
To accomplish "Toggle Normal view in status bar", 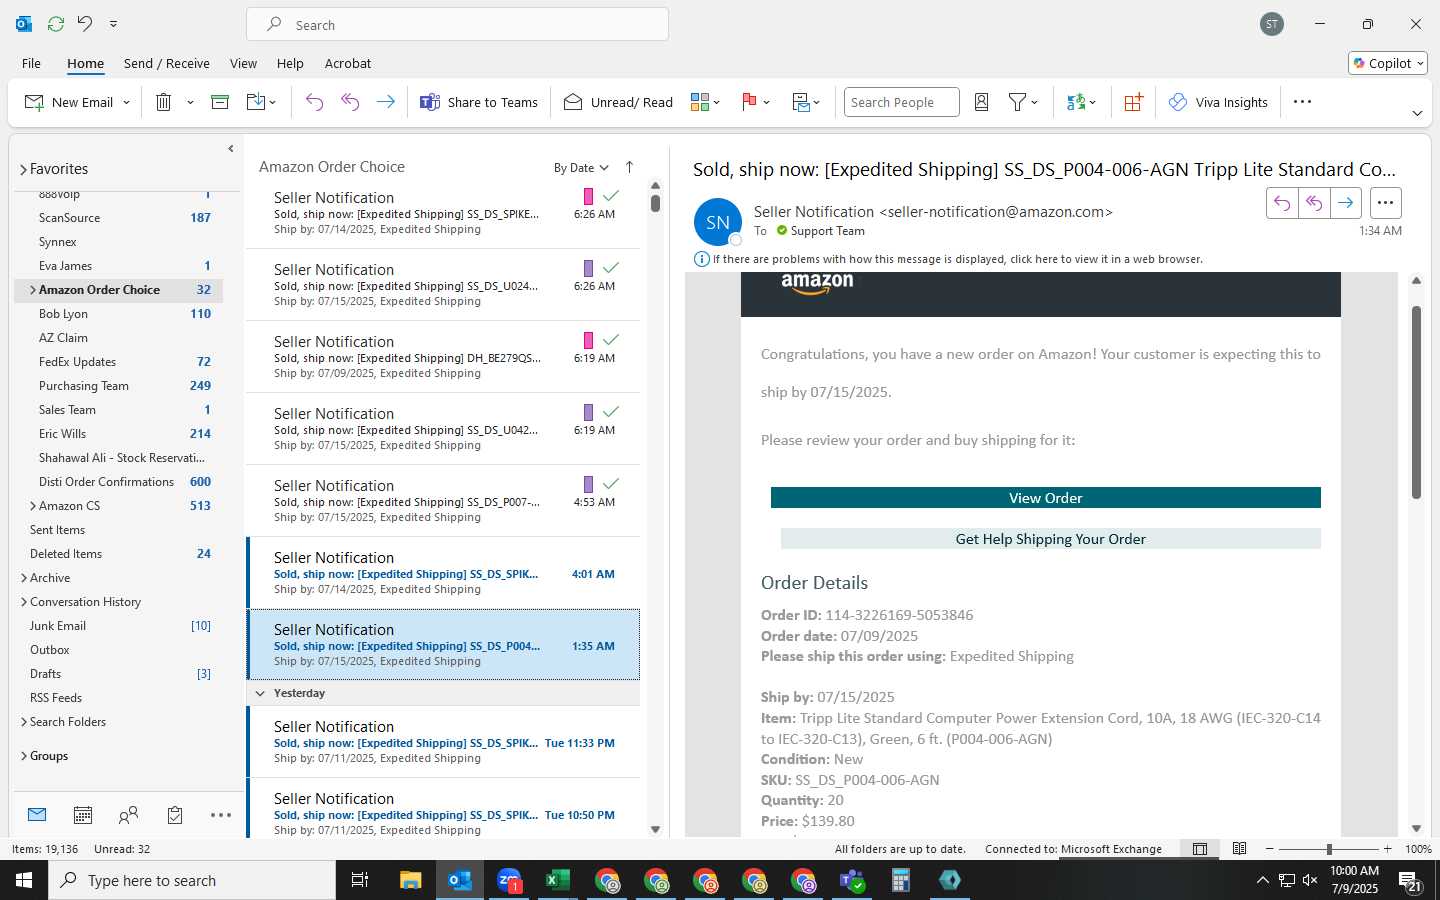I will [1200, 849].
